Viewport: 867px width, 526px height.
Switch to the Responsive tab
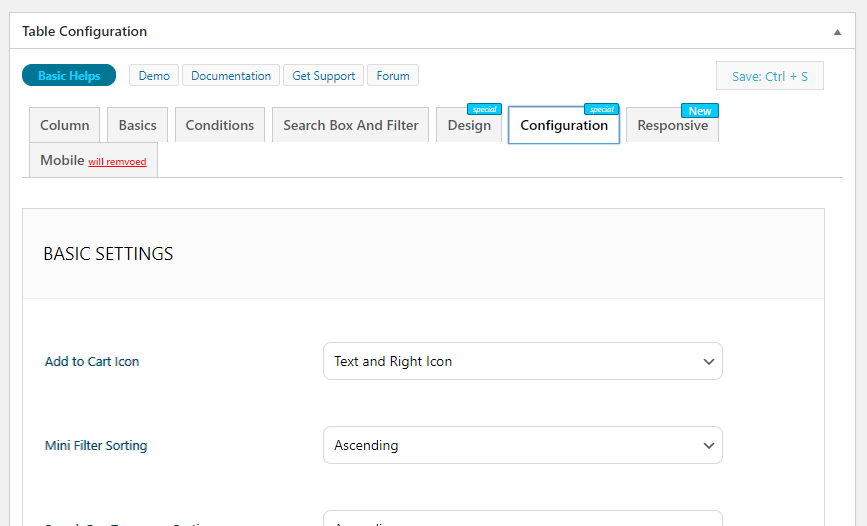click(x=672, y=125)
